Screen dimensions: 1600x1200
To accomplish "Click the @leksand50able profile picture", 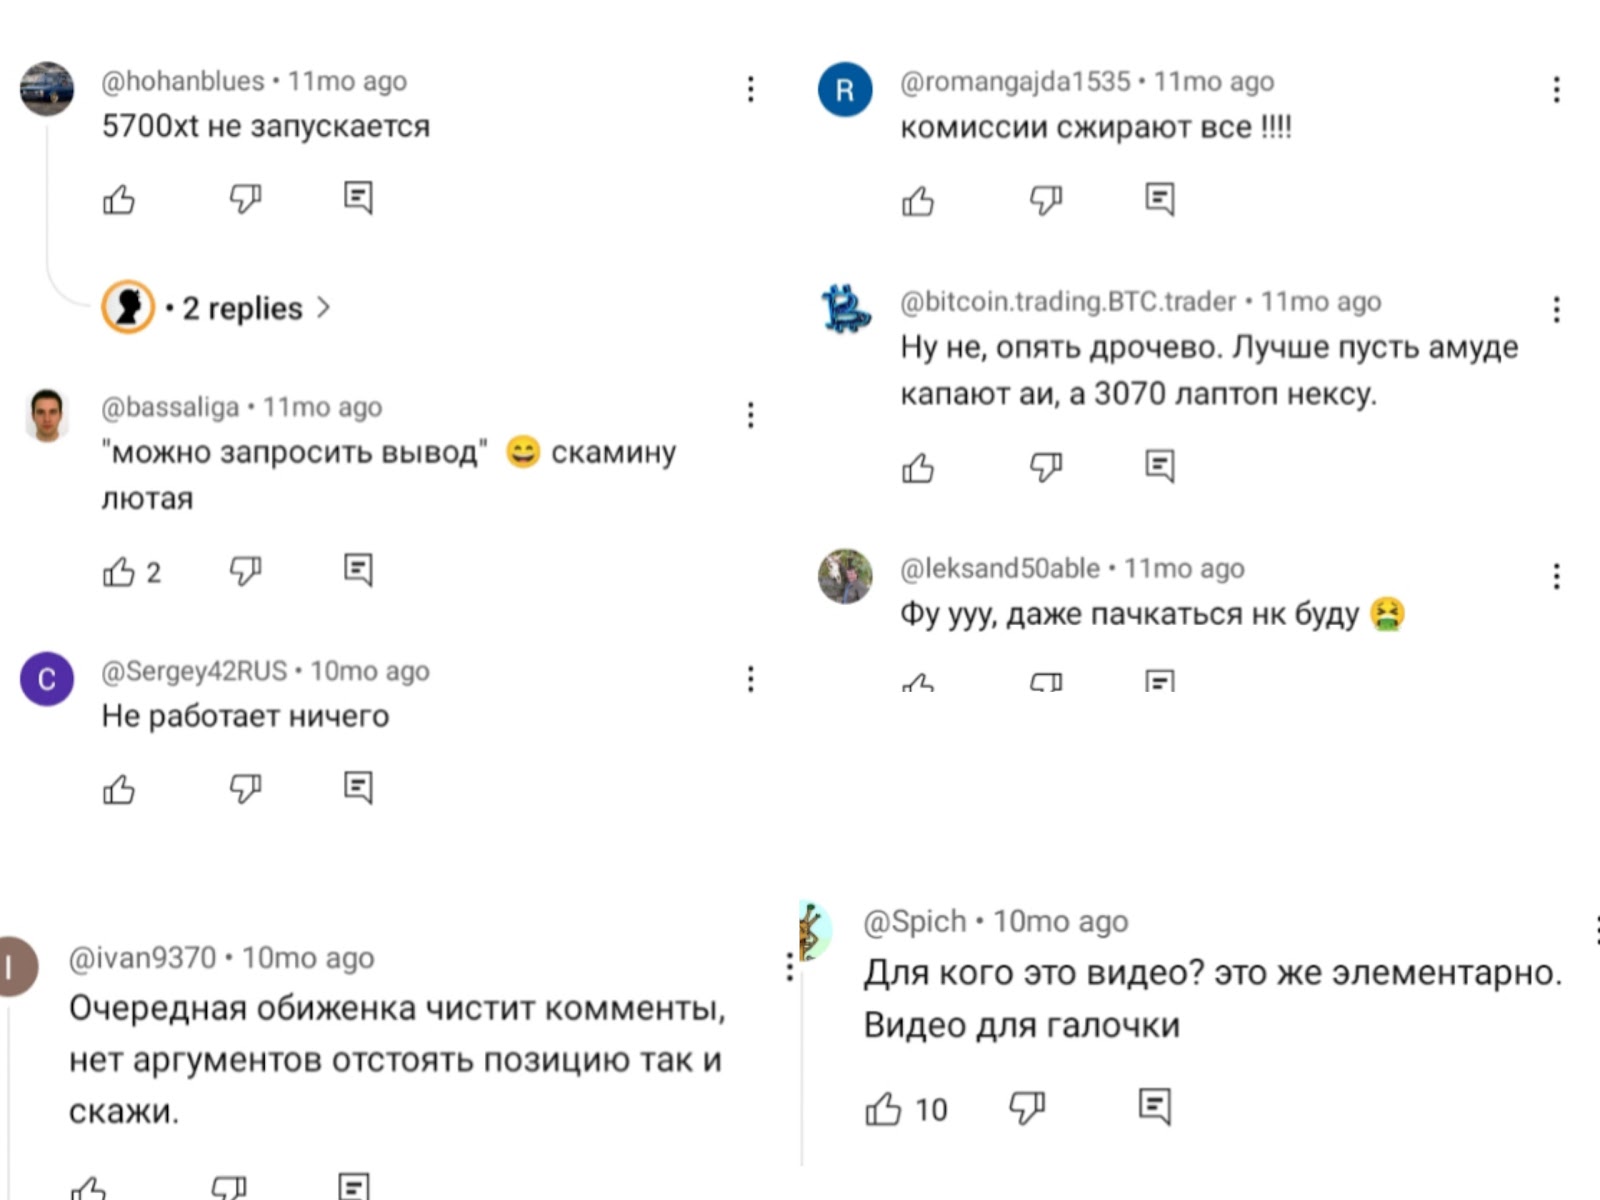I will click(x=845, y=576).
